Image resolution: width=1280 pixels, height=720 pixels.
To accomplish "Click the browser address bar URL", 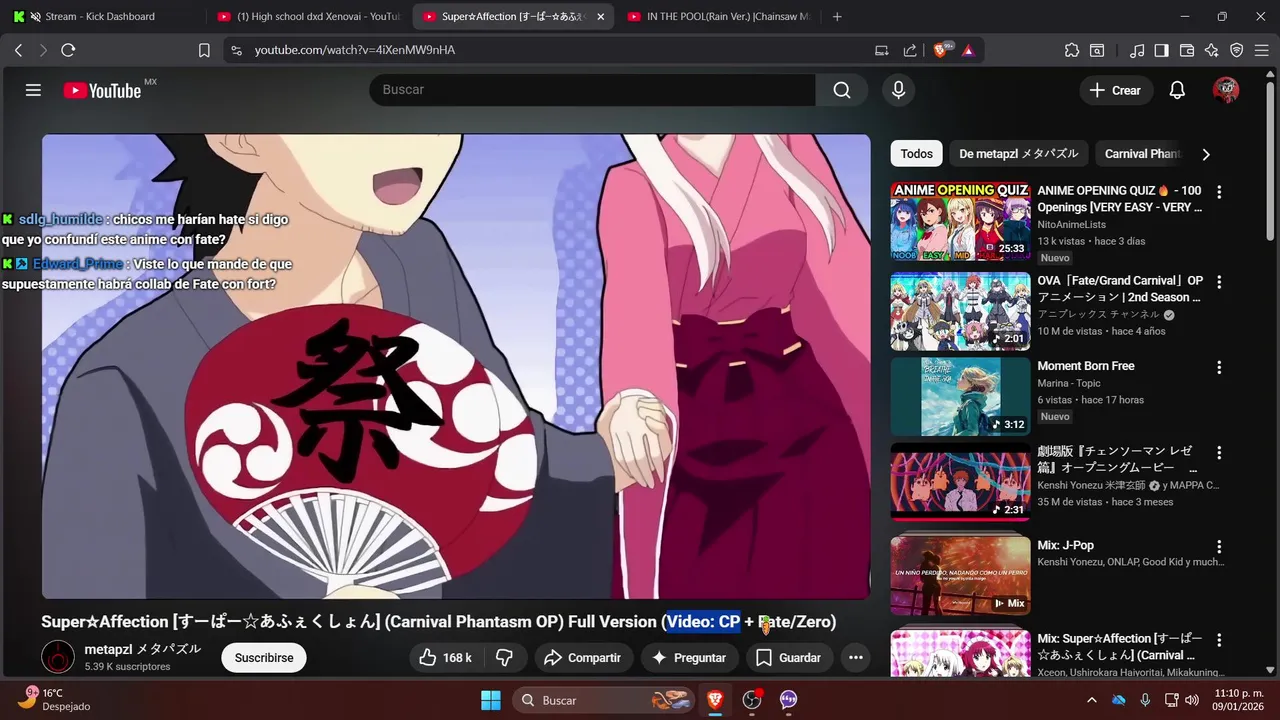I will pos(355,50).
